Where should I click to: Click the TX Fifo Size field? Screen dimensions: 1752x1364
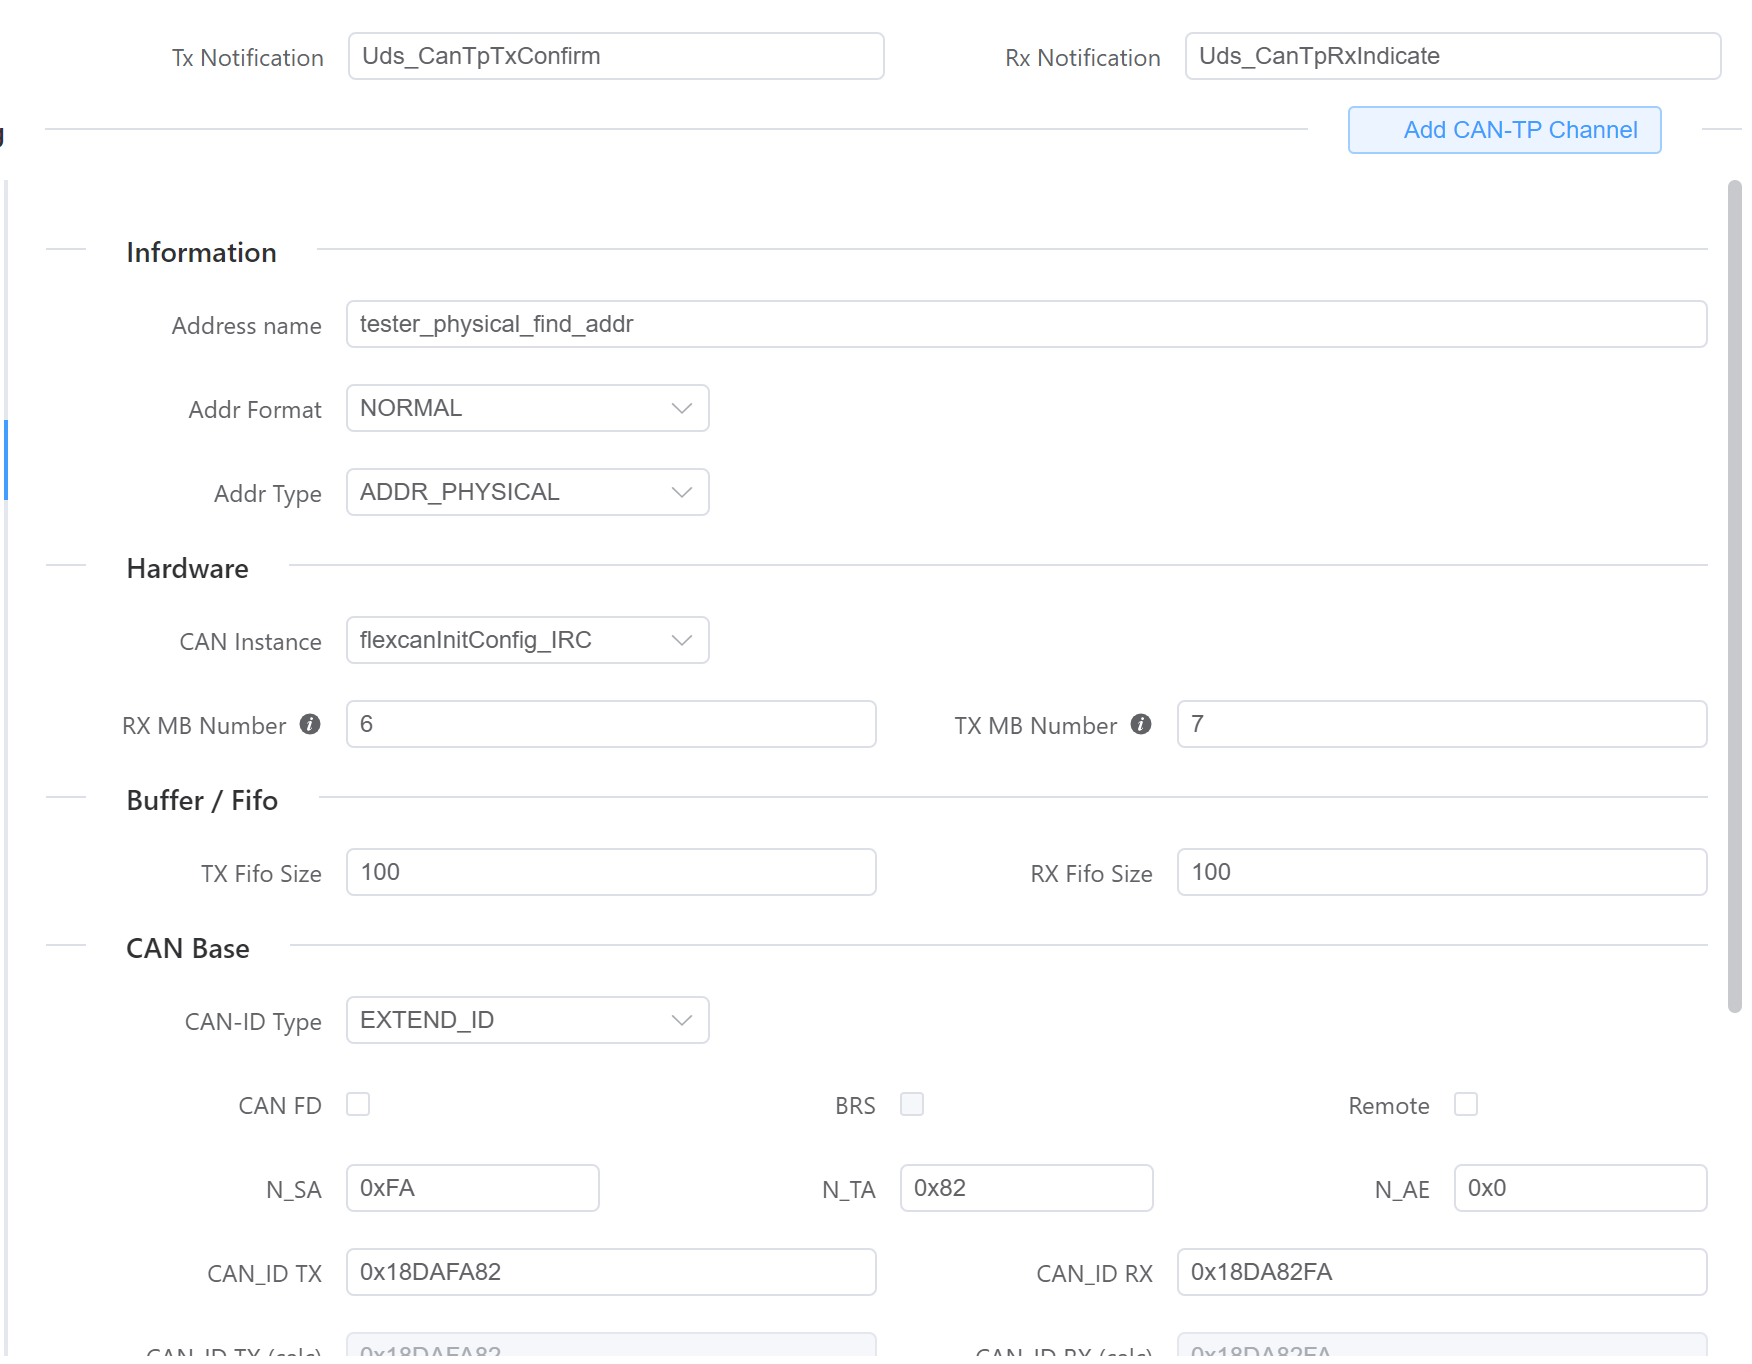pyautogui.click(x=610, y=872)
